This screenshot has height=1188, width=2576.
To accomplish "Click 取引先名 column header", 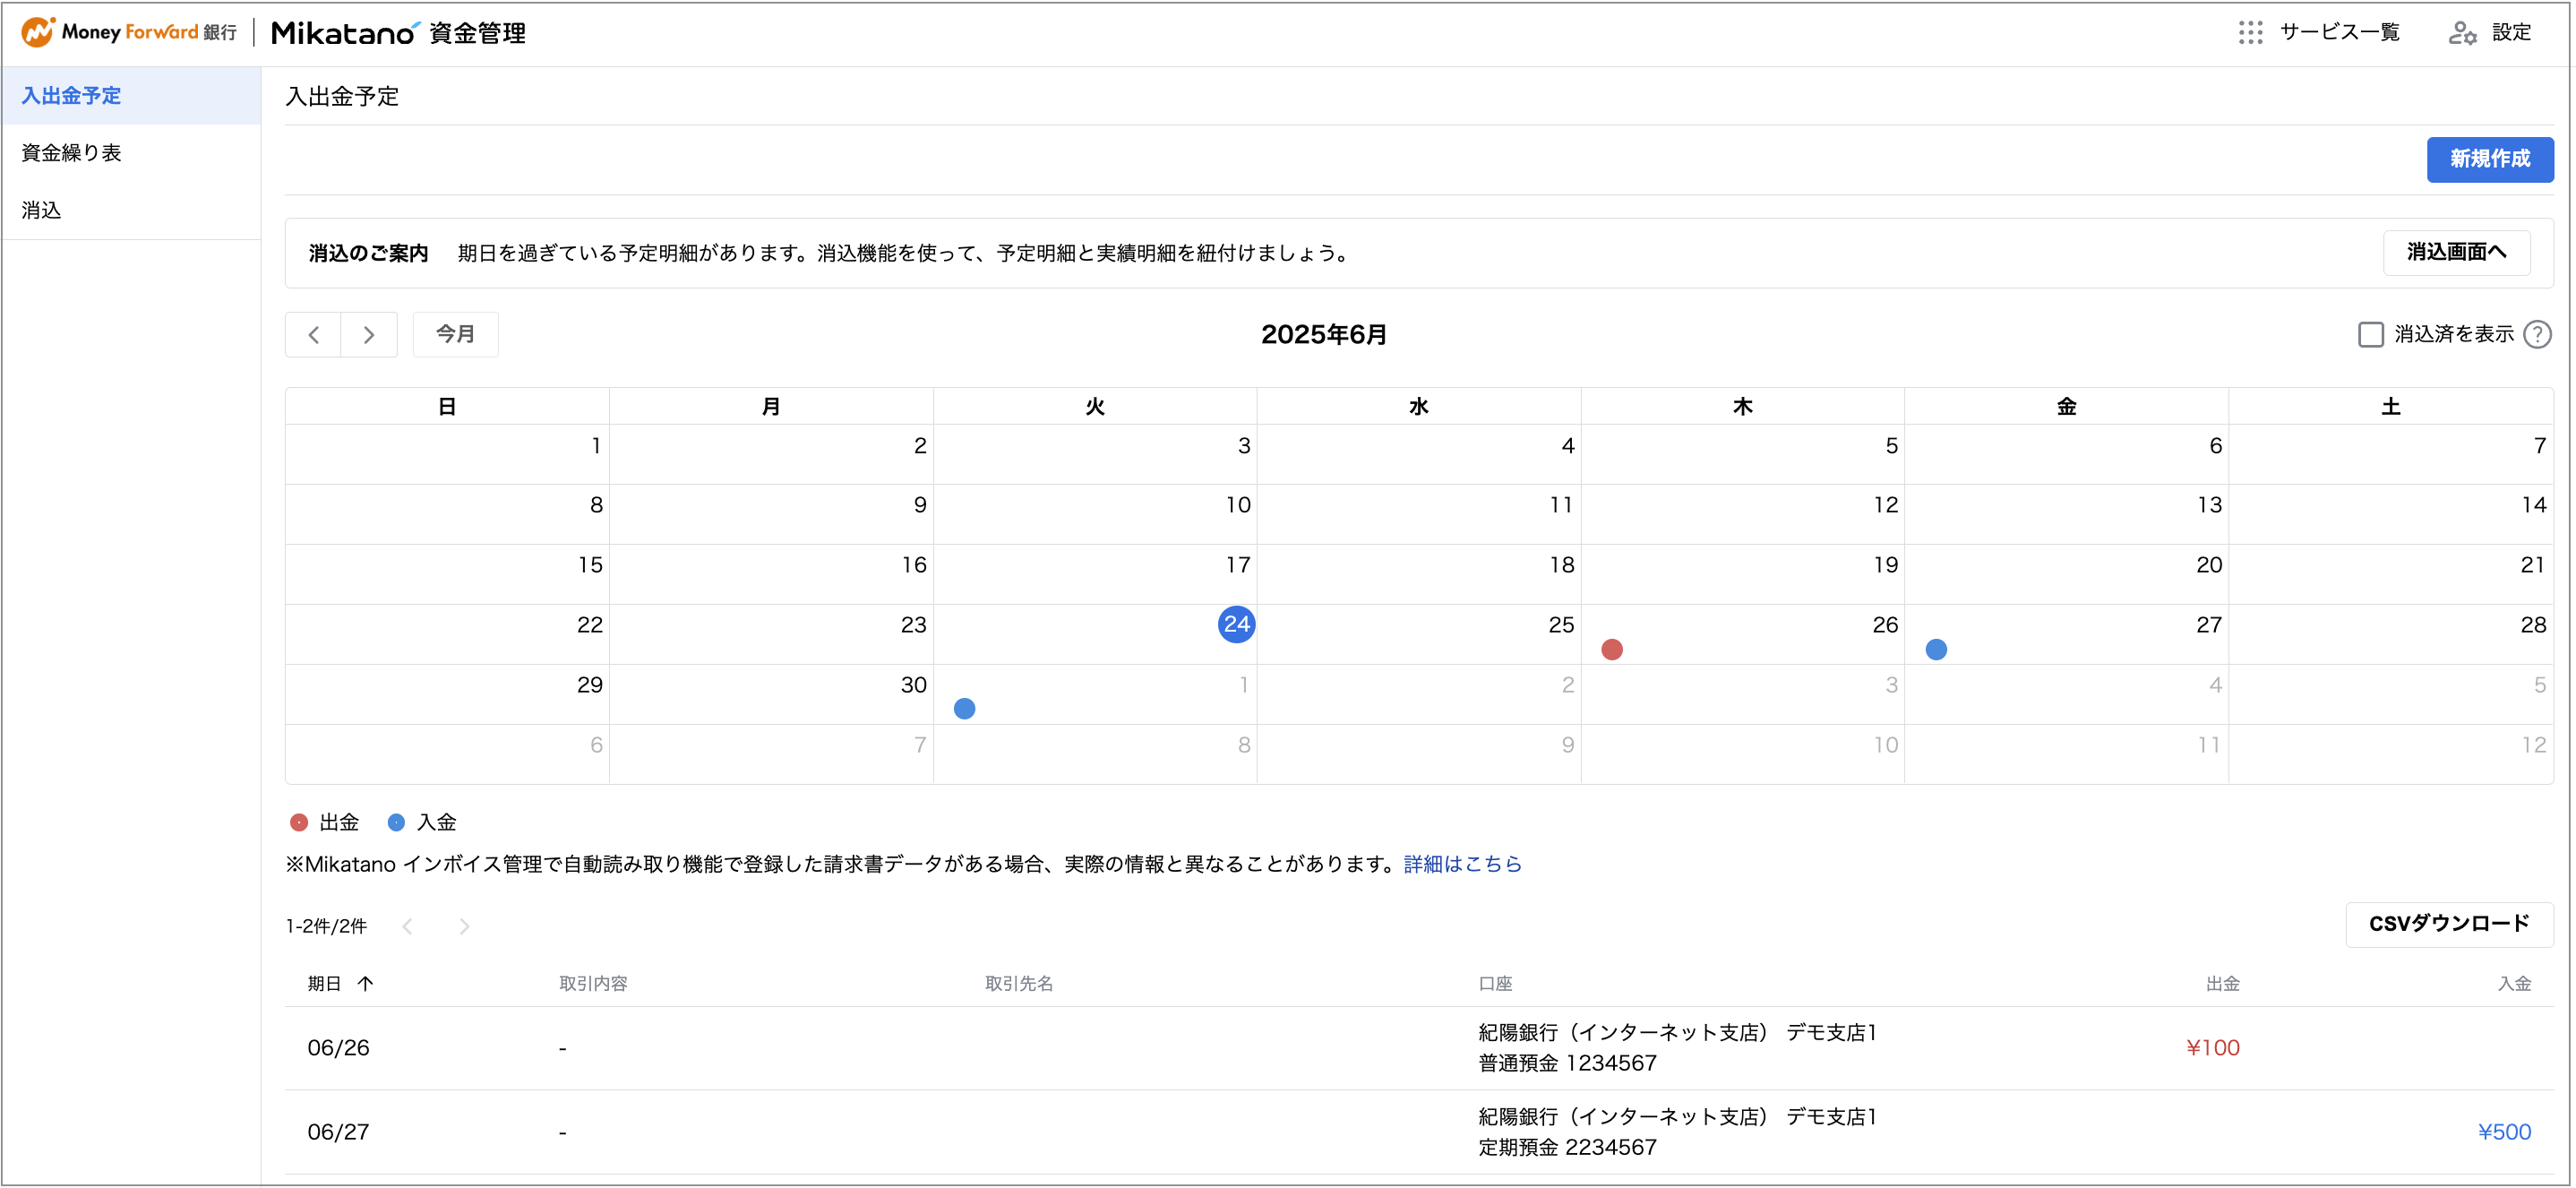I will pos(1019,984).
